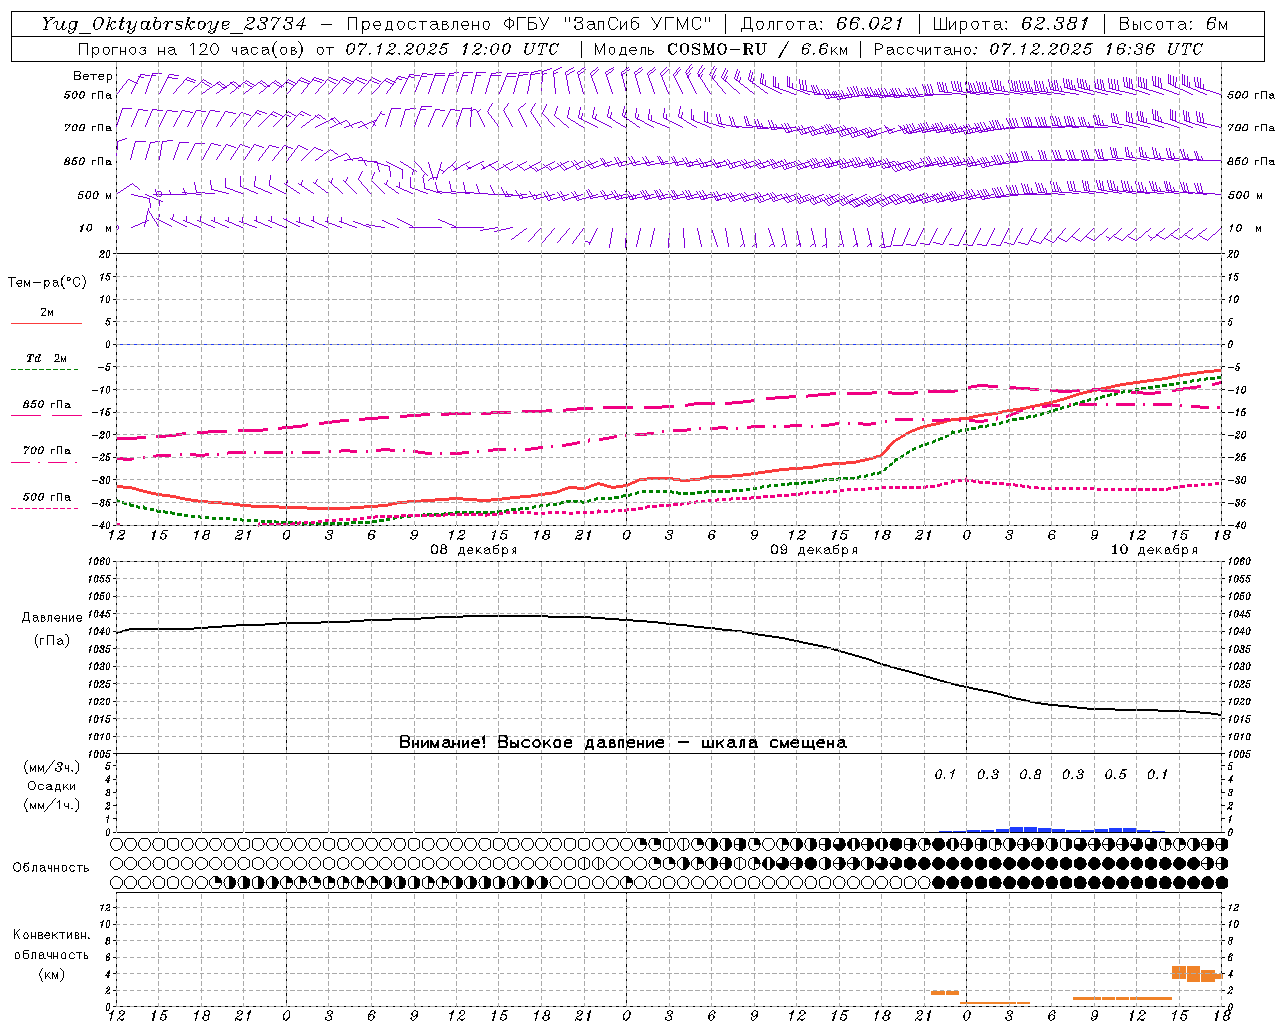Click the "Td 2м" dew point legend entry
1280x1024 pixels.
point(47,358)
